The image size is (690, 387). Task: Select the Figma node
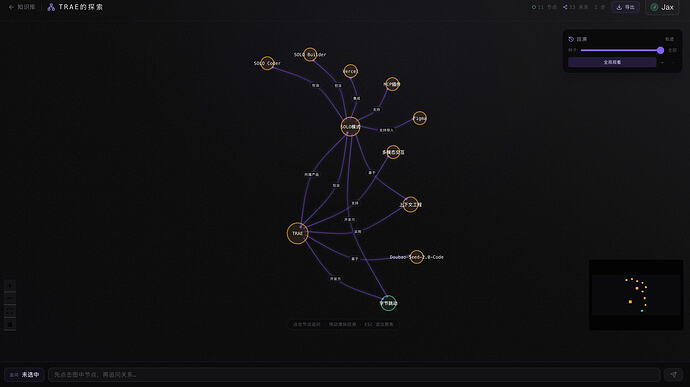(419, 118)
